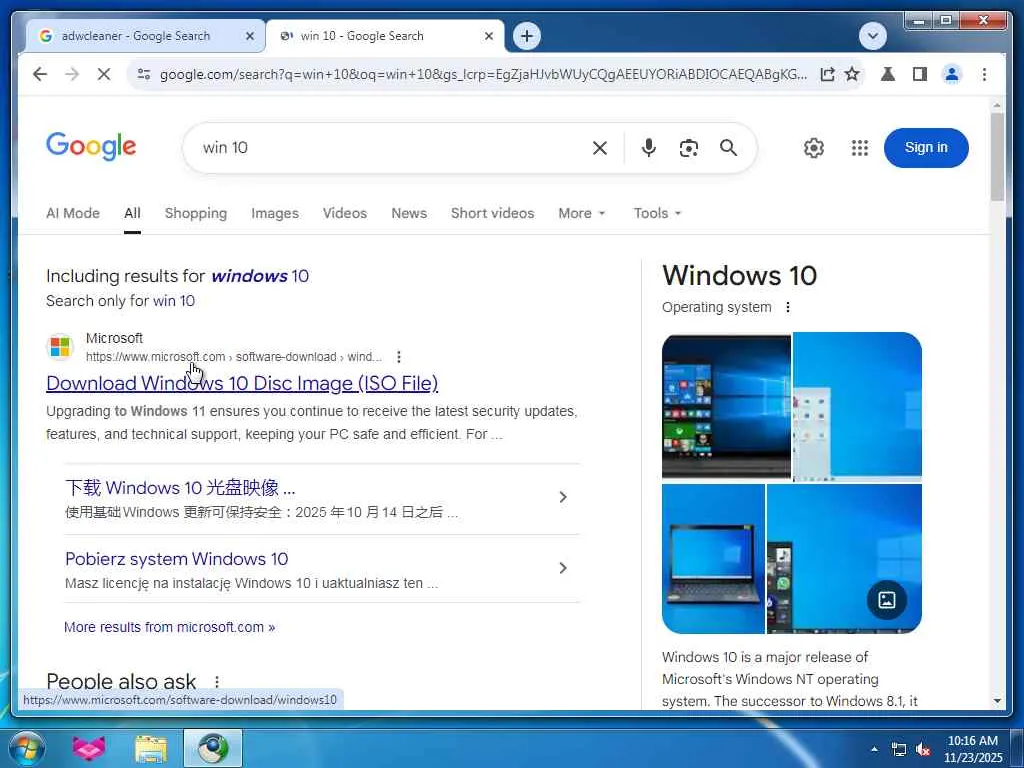Search by image with Lens

(688, 148)
